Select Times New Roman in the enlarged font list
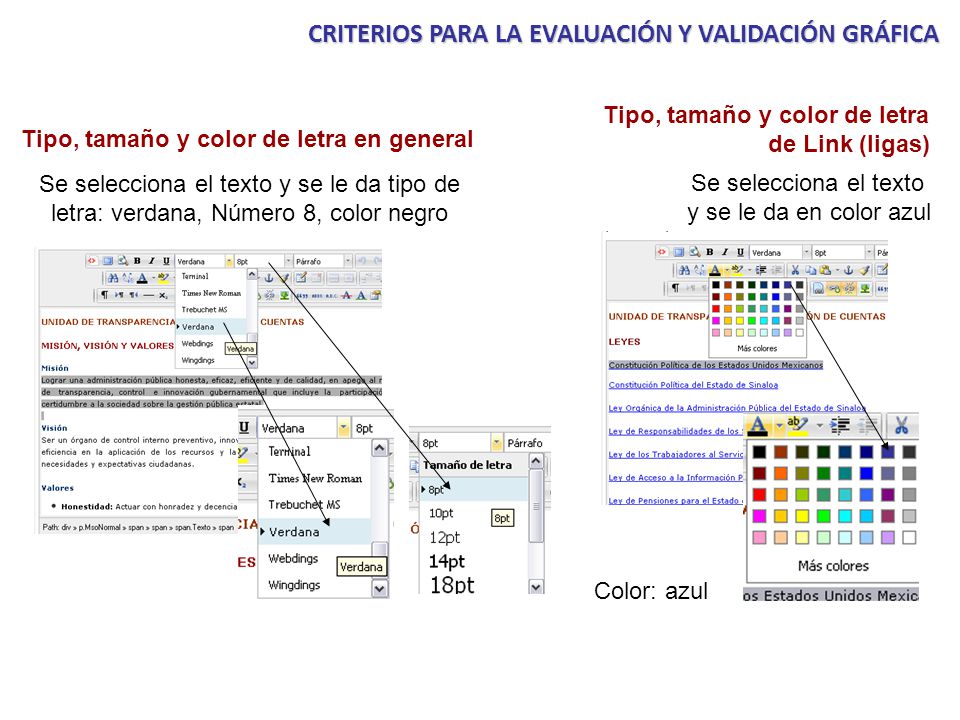Screen dimensions: 960x720 pos(315,478)
